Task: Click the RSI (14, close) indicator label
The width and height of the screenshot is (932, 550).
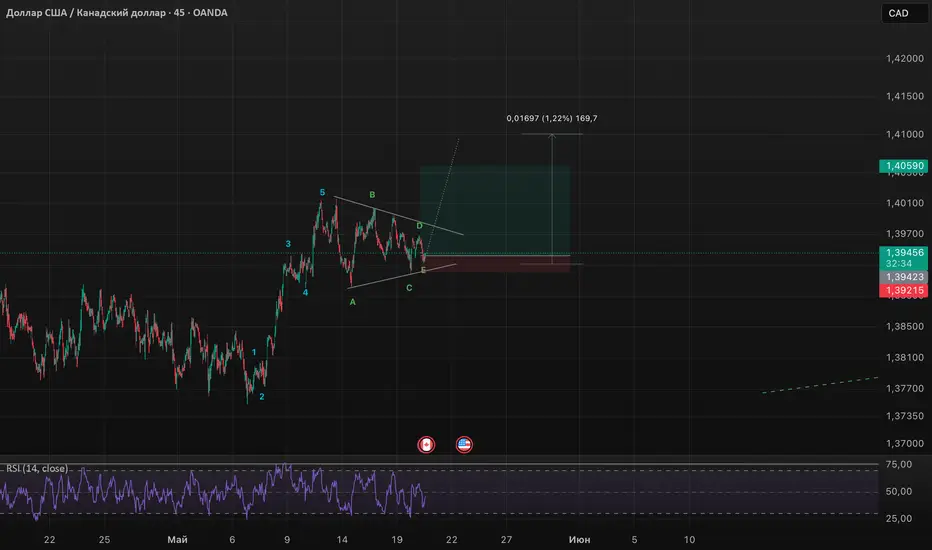Action: click(x=37, y=469)
